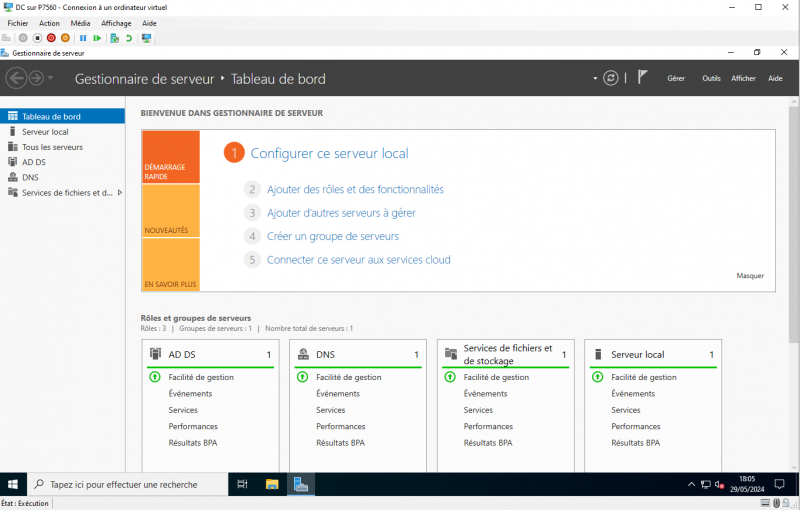Click the forward navigation arrow
The image size is (800, 510).
(36, 78)
